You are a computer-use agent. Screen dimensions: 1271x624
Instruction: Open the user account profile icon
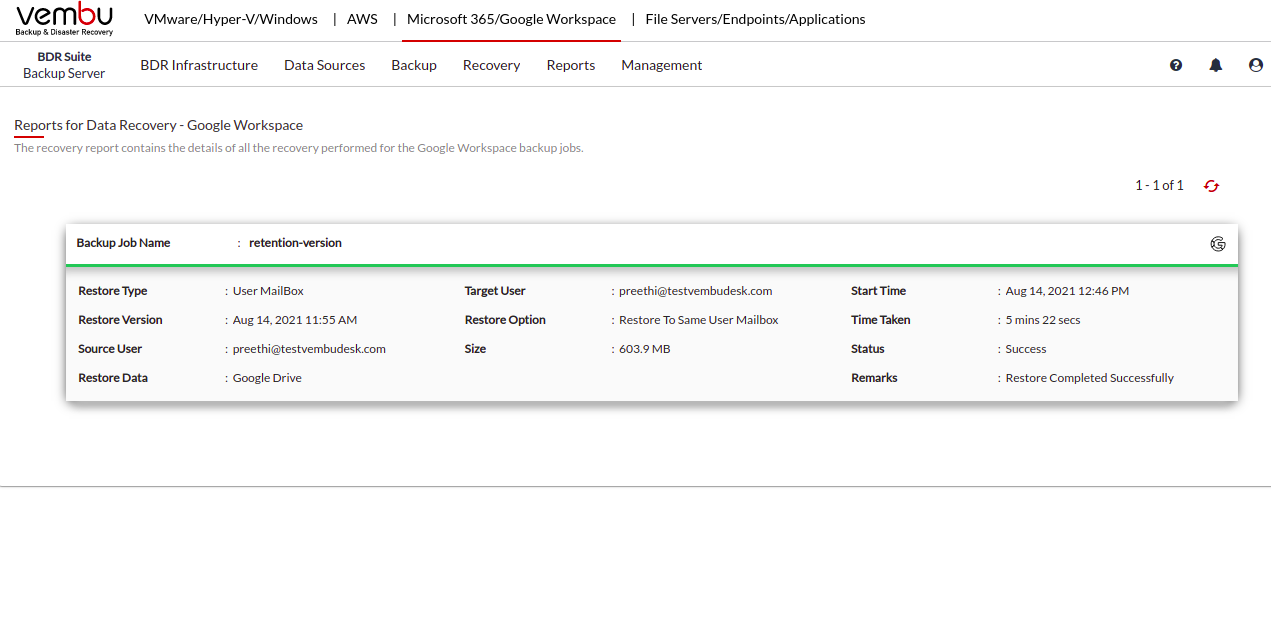pyautogui.click(x=1256, y=65)
